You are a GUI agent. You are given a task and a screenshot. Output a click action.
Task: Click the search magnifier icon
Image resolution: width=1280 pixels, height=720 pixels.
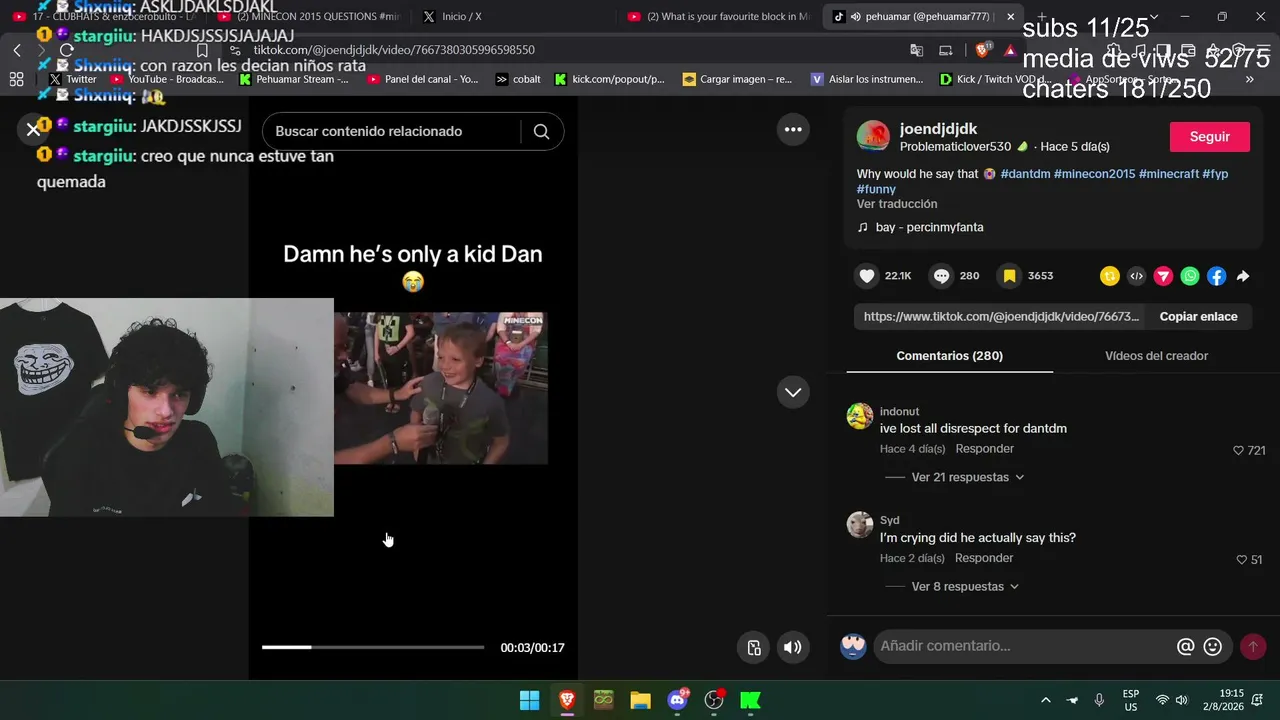[x=541, y=131]
